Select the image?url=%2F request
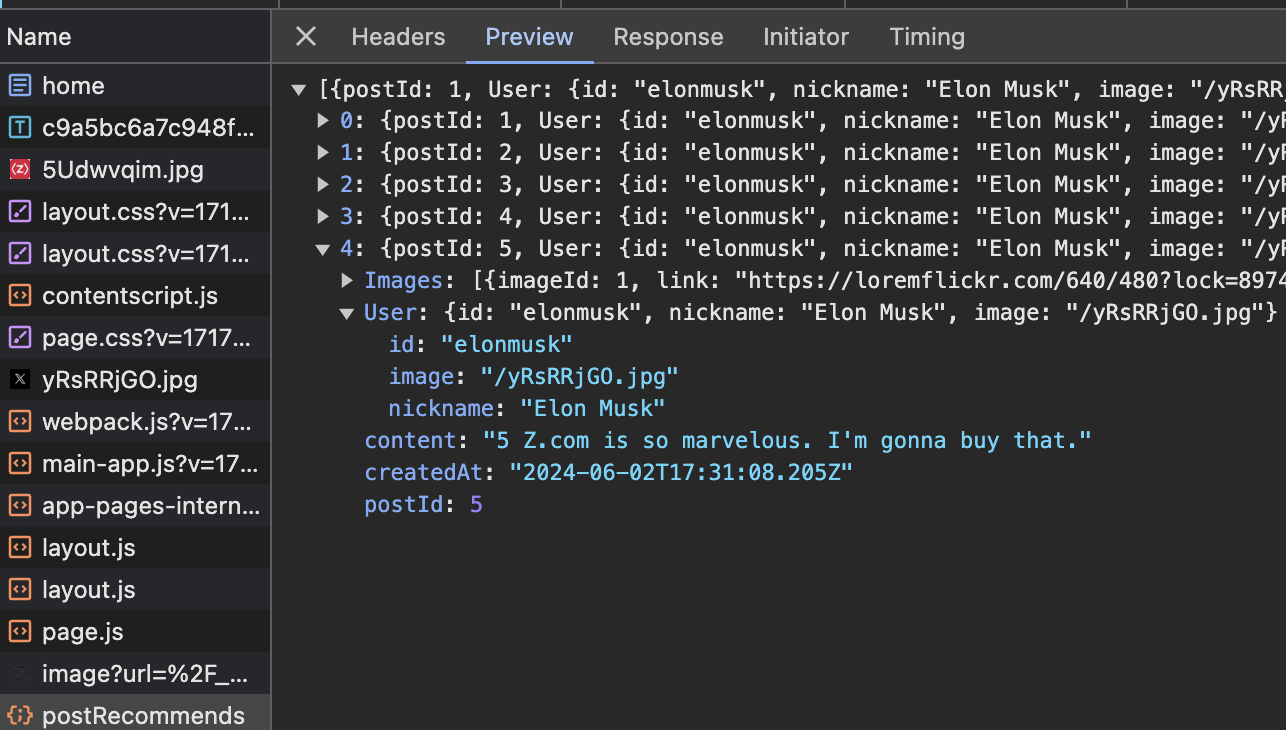Viewport: 1286px width, 730px height. 135,674
